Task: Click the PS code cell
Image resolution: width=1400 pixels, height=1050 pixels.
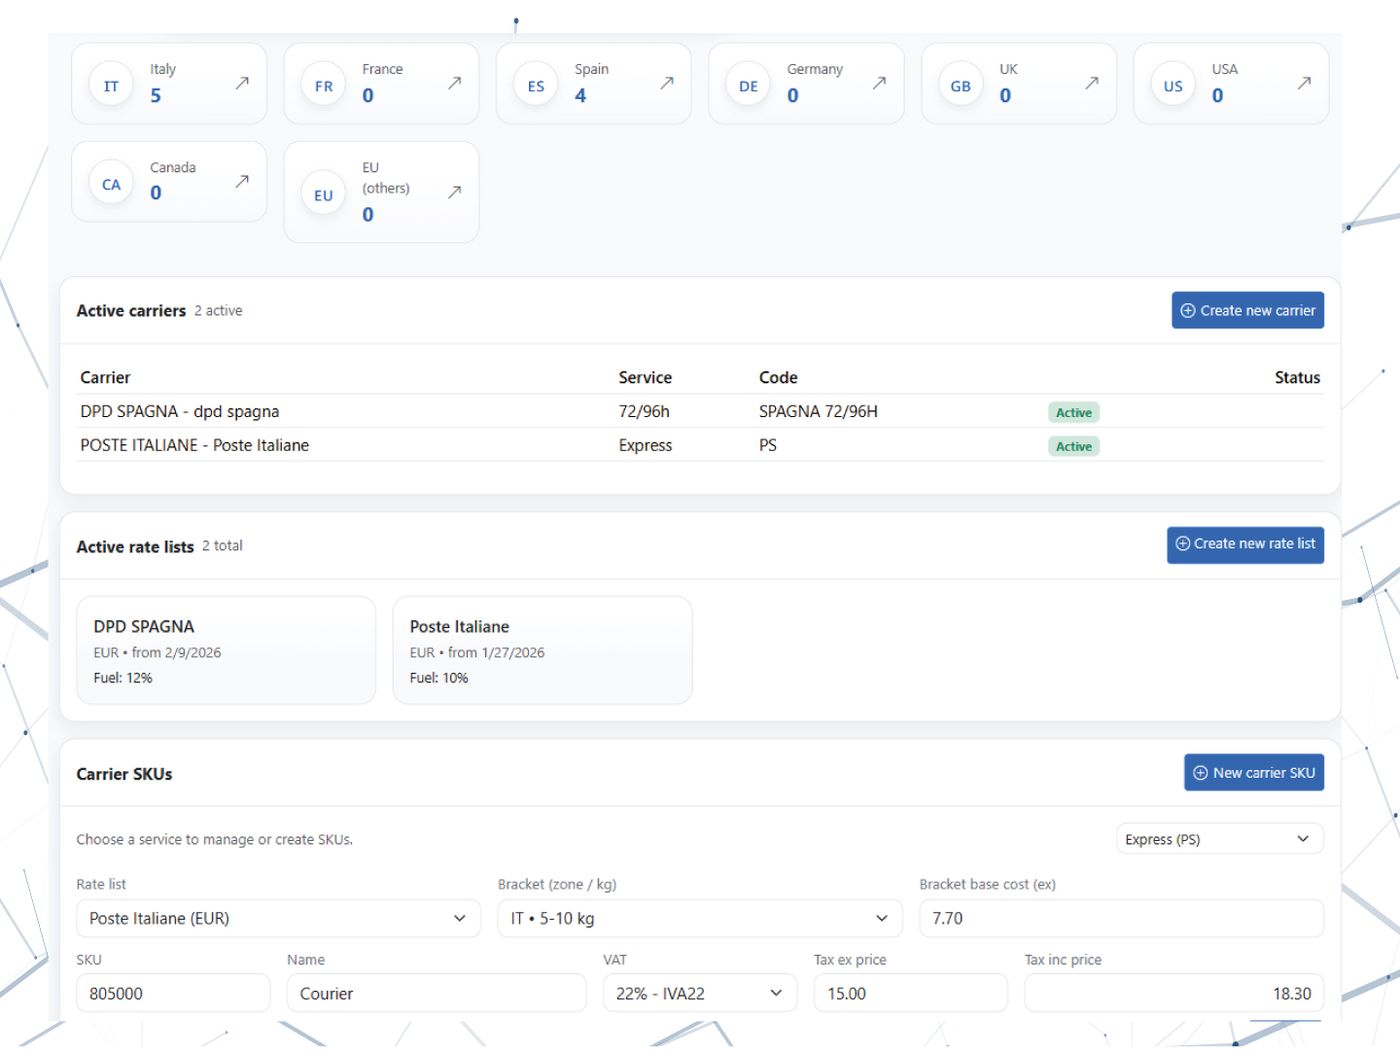Action: (768, 445)
